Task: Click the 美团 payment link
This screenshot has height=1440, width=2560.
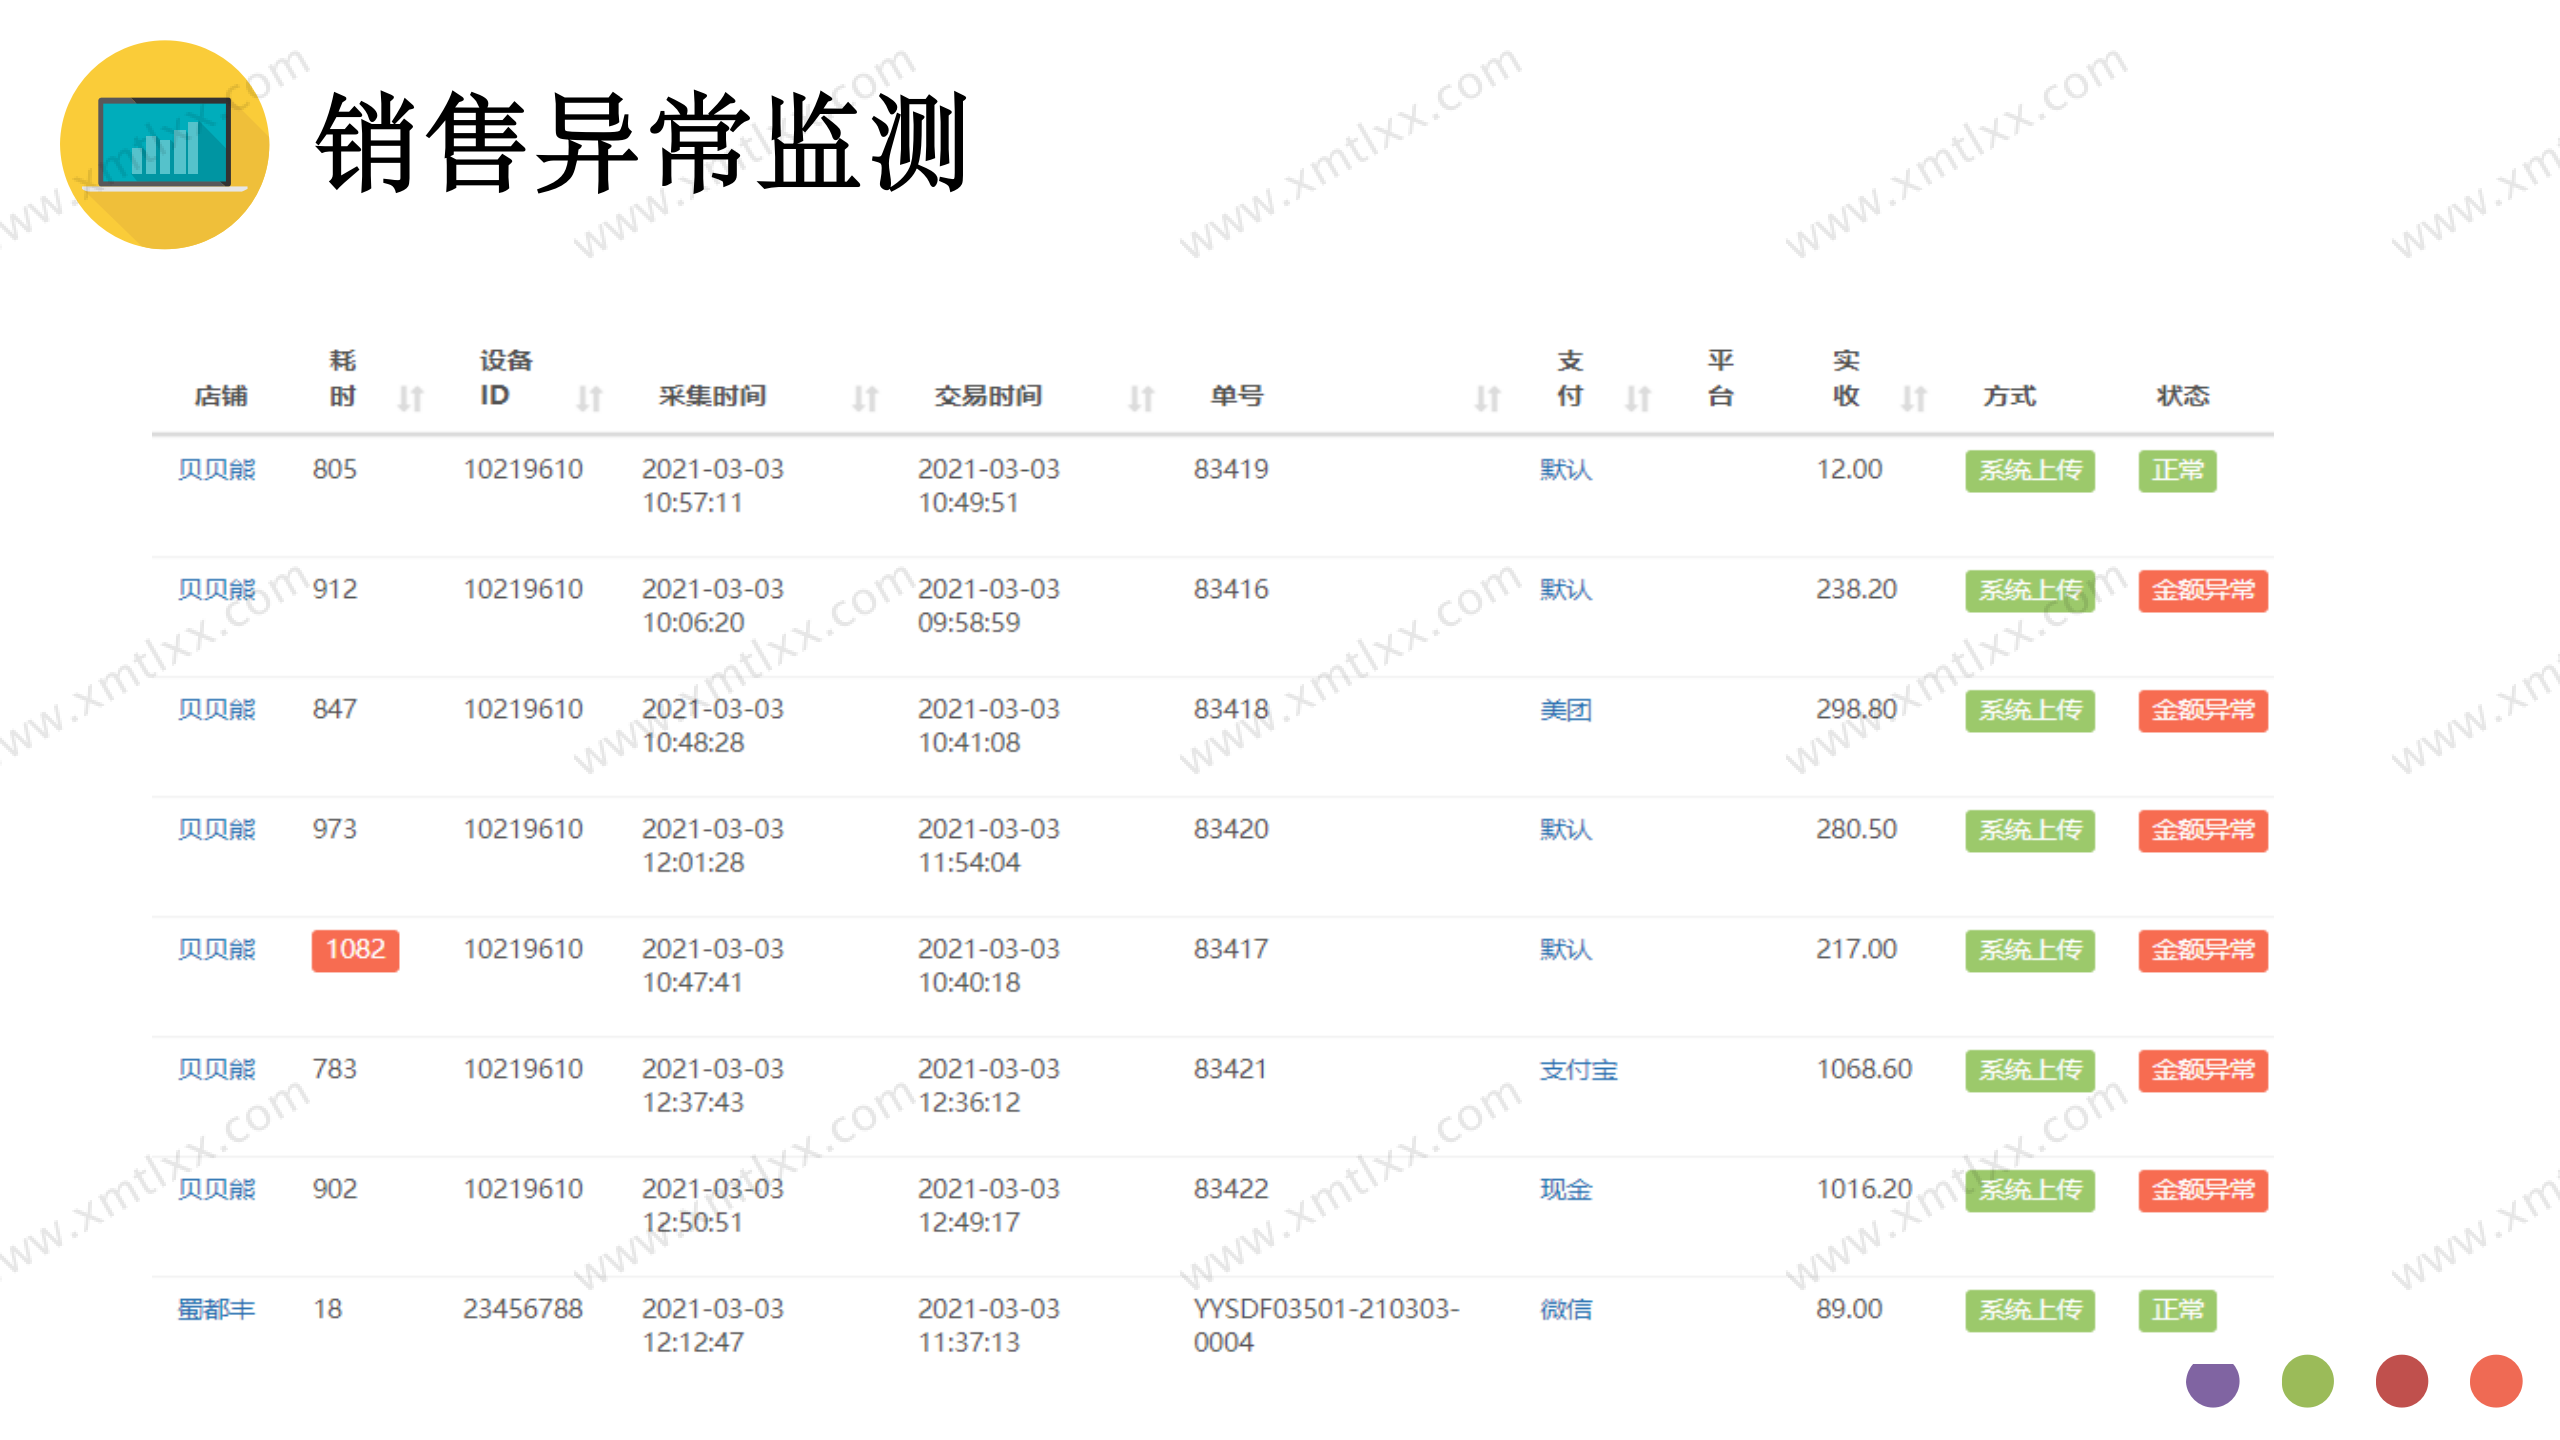Action: pos(1566,709)
